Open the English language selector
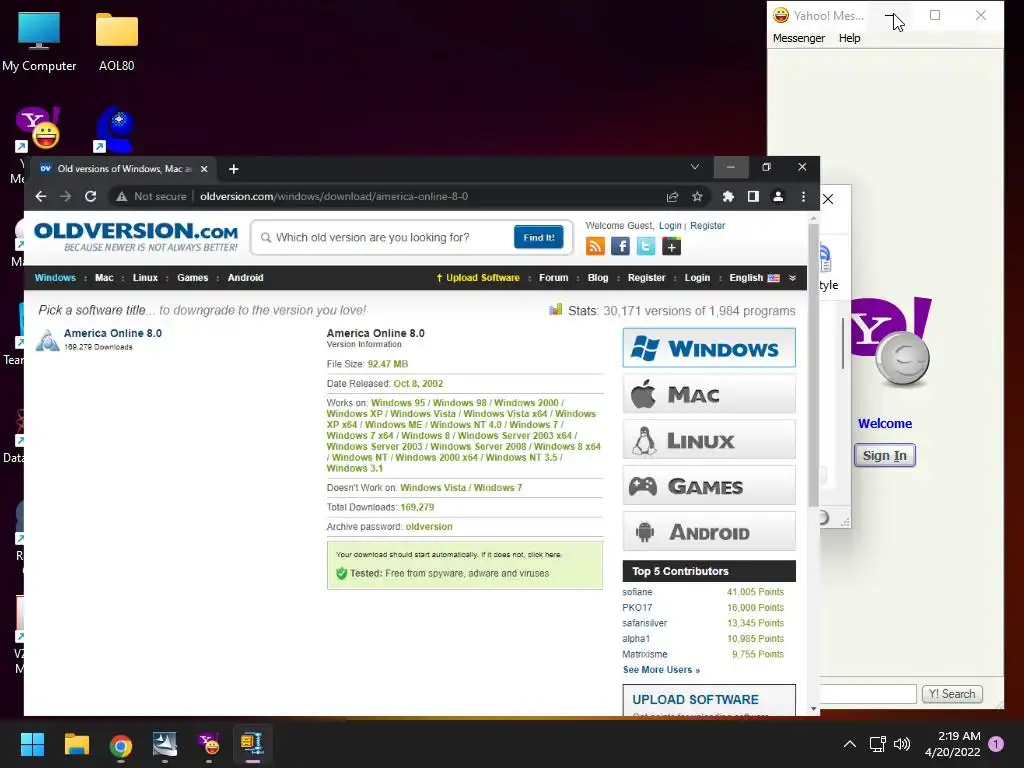This screenshot has height=768, width=1024. (754, 278)
